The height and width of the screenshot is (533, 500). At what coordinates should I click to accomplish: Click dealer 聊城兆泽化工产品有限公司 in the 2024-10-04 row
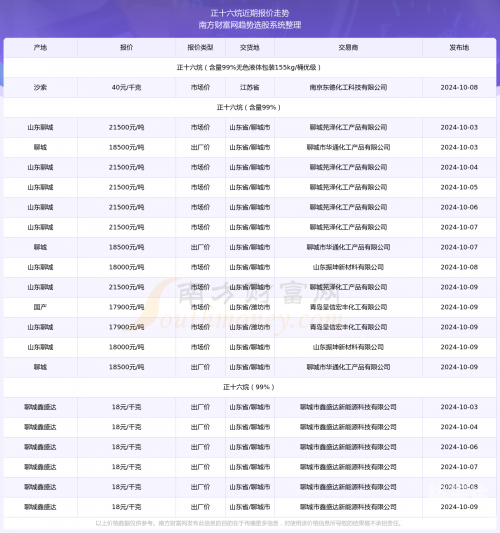tap(348, 167)
